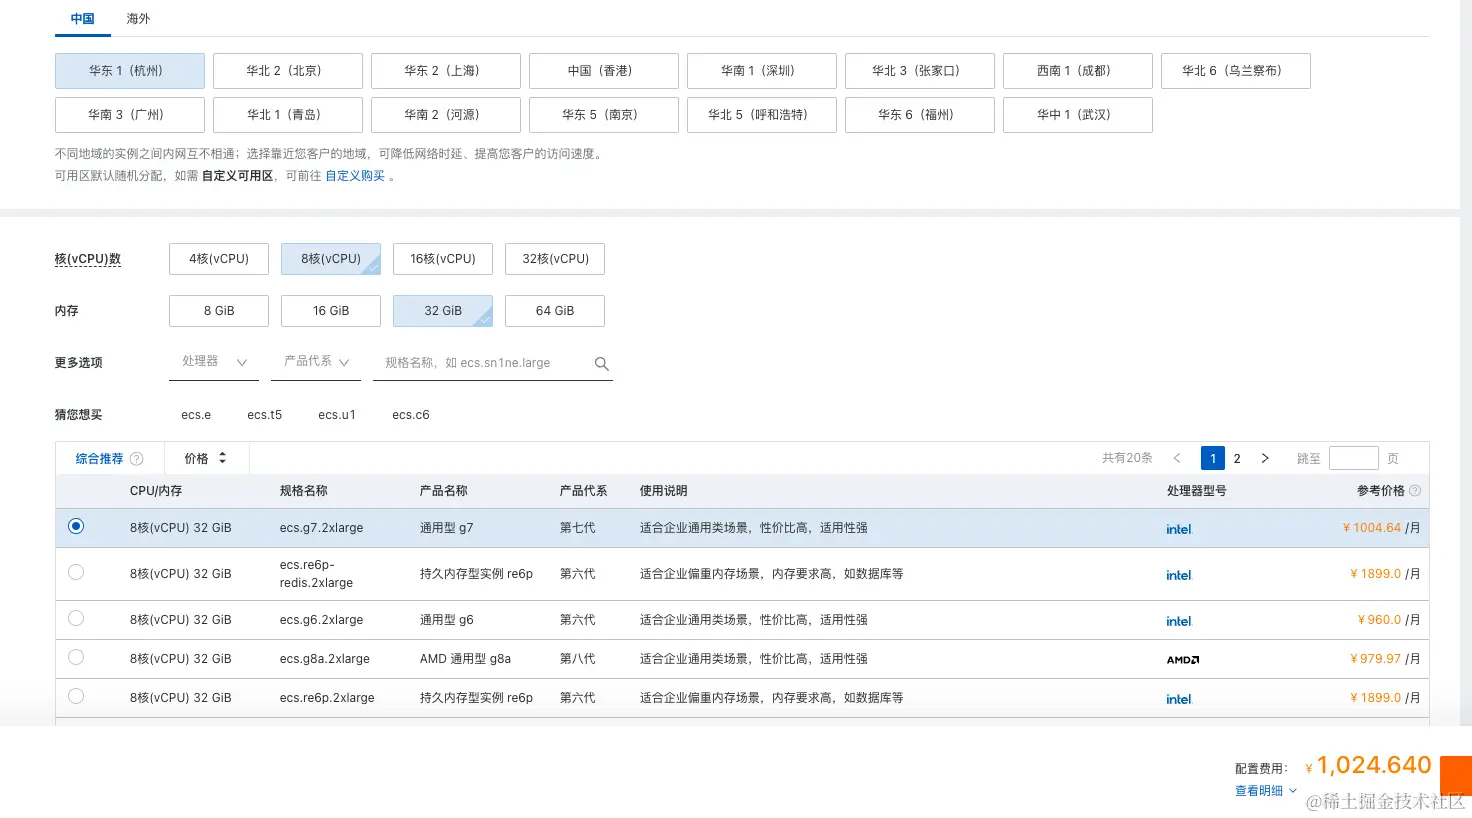Switch to the 中国 tab

point(82,19)
